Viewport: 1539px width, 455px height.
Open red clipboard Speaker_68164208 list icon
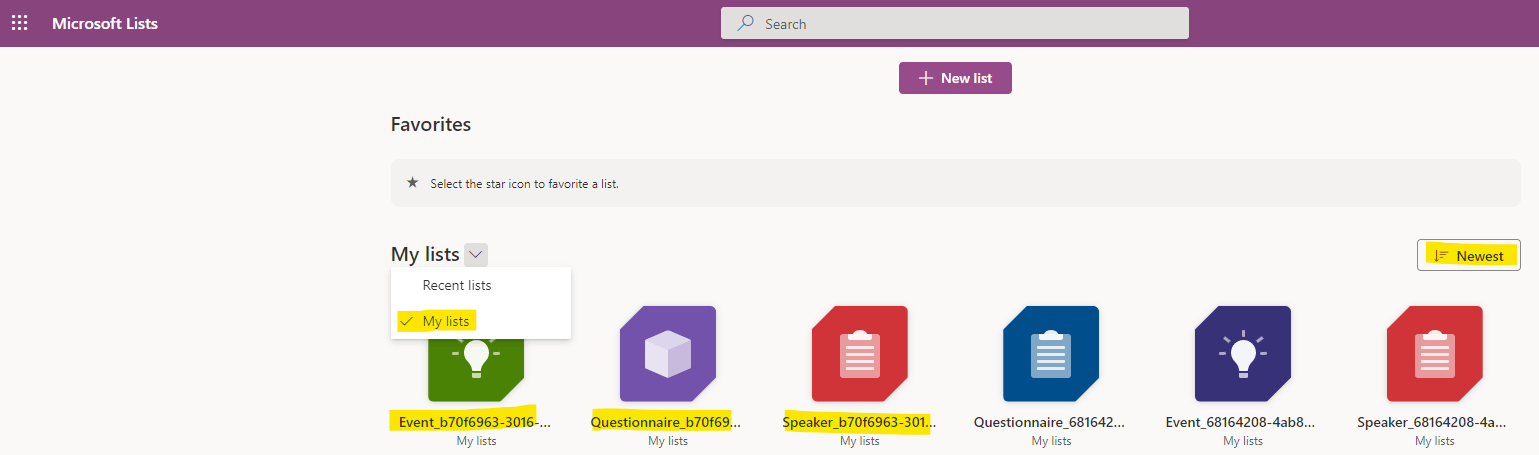[1435, 354]
